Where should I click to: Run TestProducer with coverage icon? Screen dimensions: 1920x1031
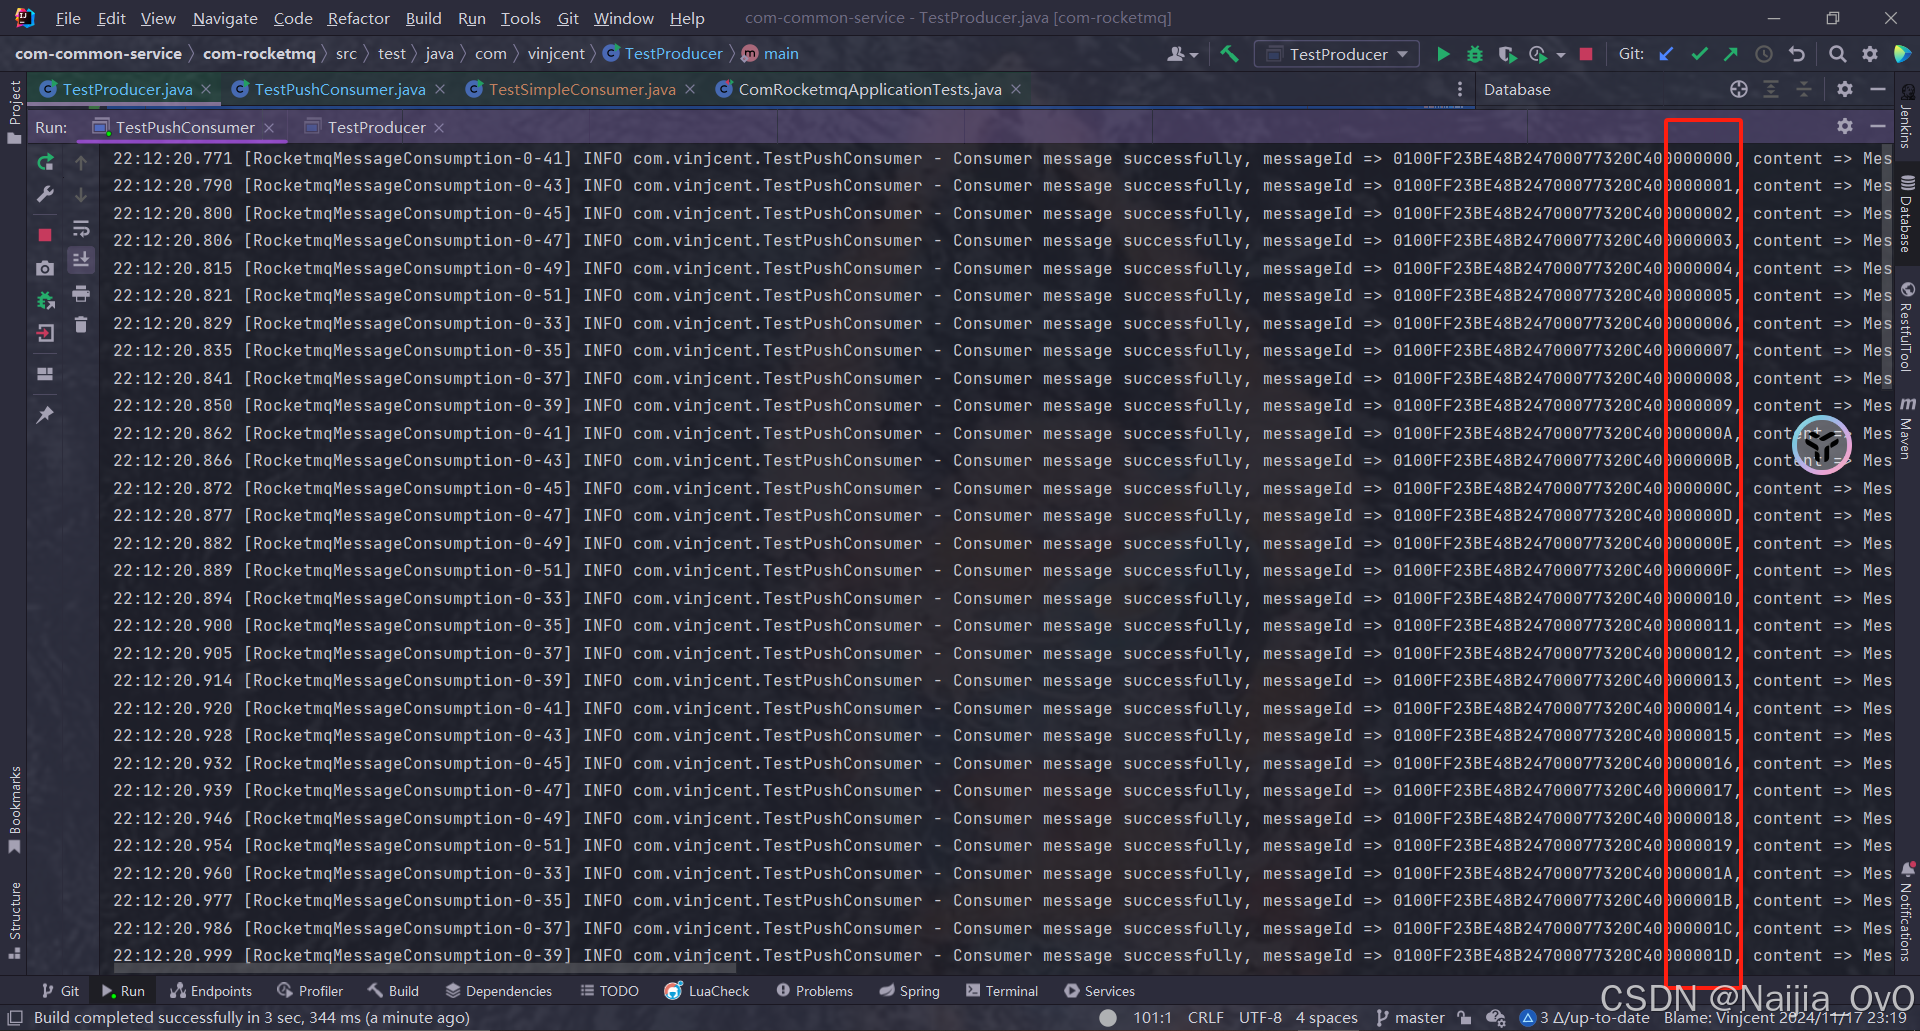pos(1507,54)
